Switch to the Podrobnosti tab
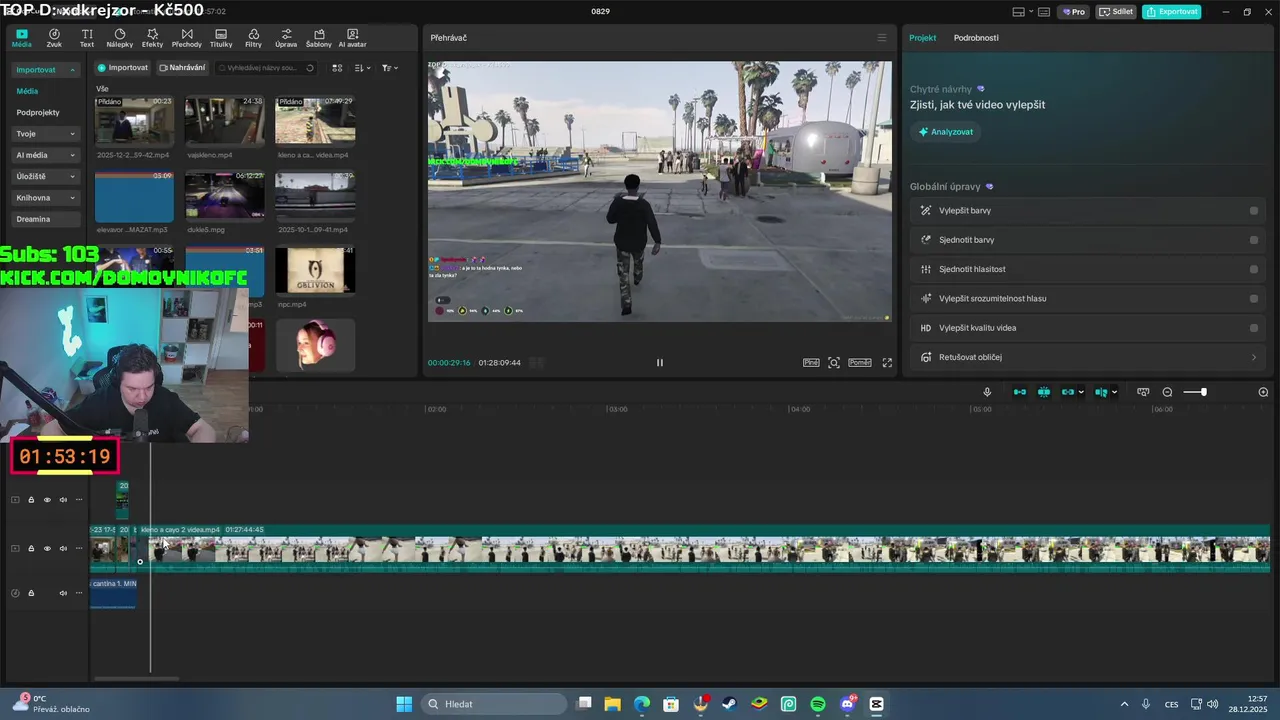 tap(976, 38)
